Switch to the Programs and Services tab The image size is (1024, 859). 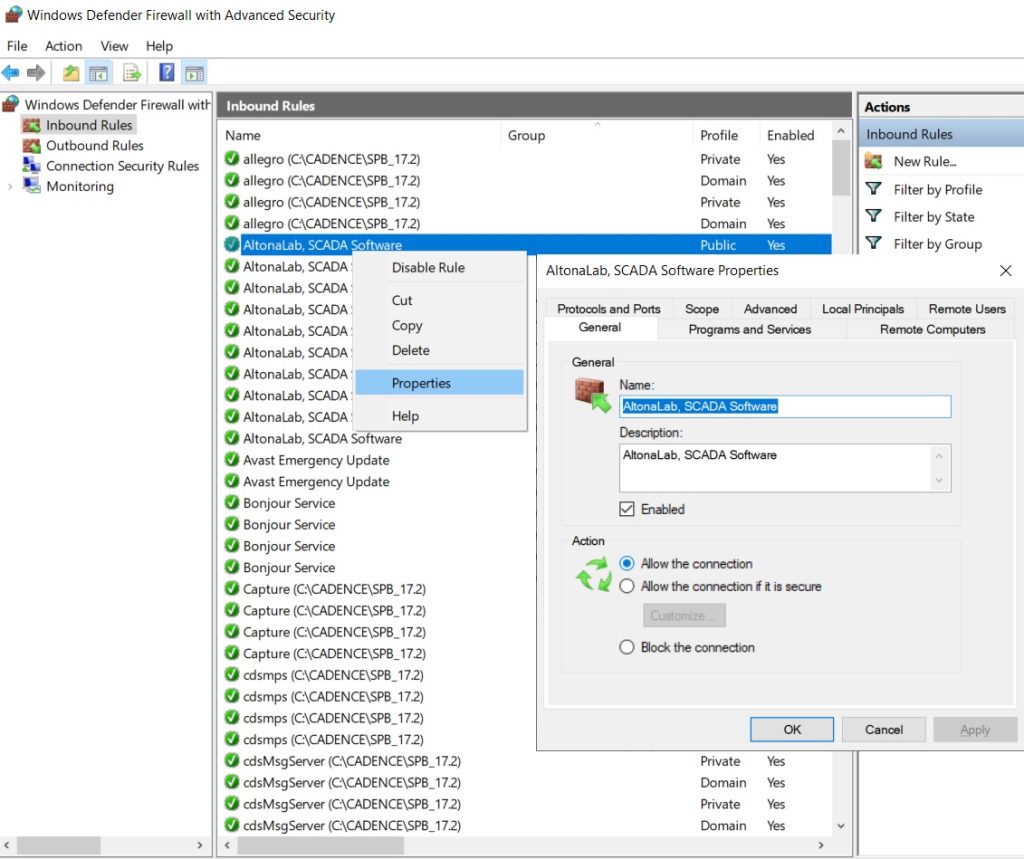pyautogui.click(x=750, y=329)
